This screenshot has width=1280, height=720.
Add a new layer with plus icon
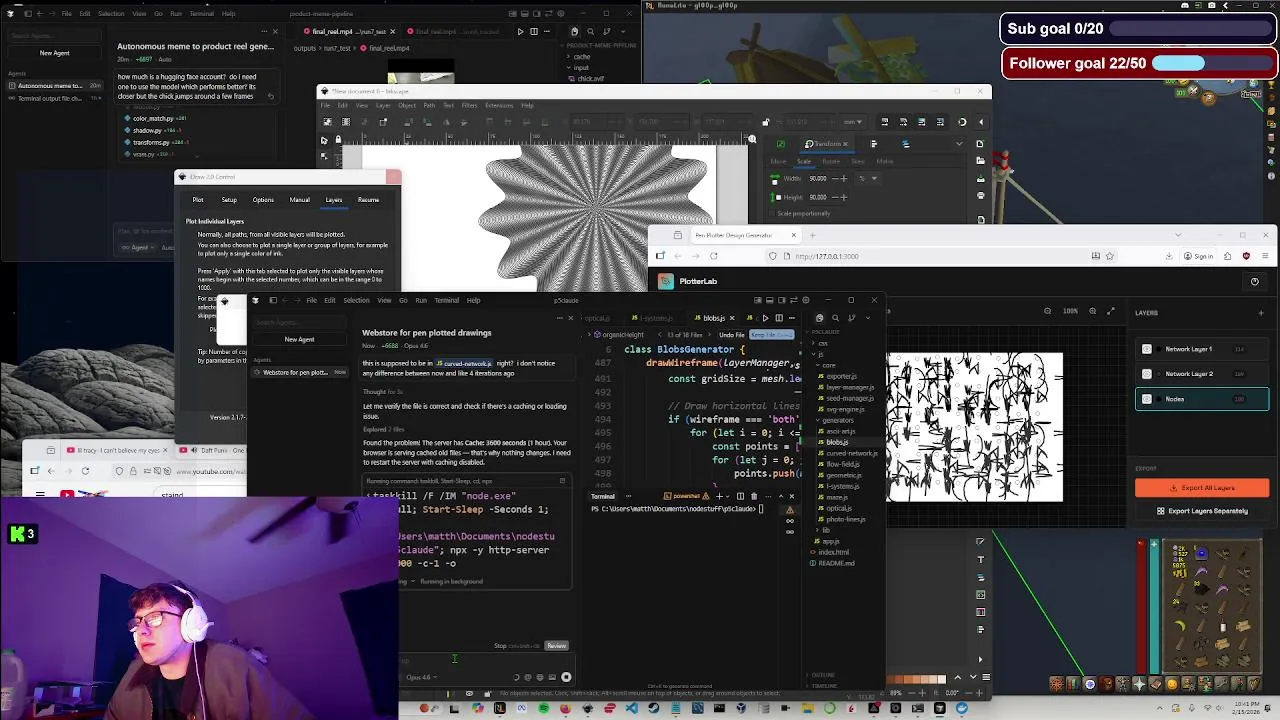tap(1261, 313)
